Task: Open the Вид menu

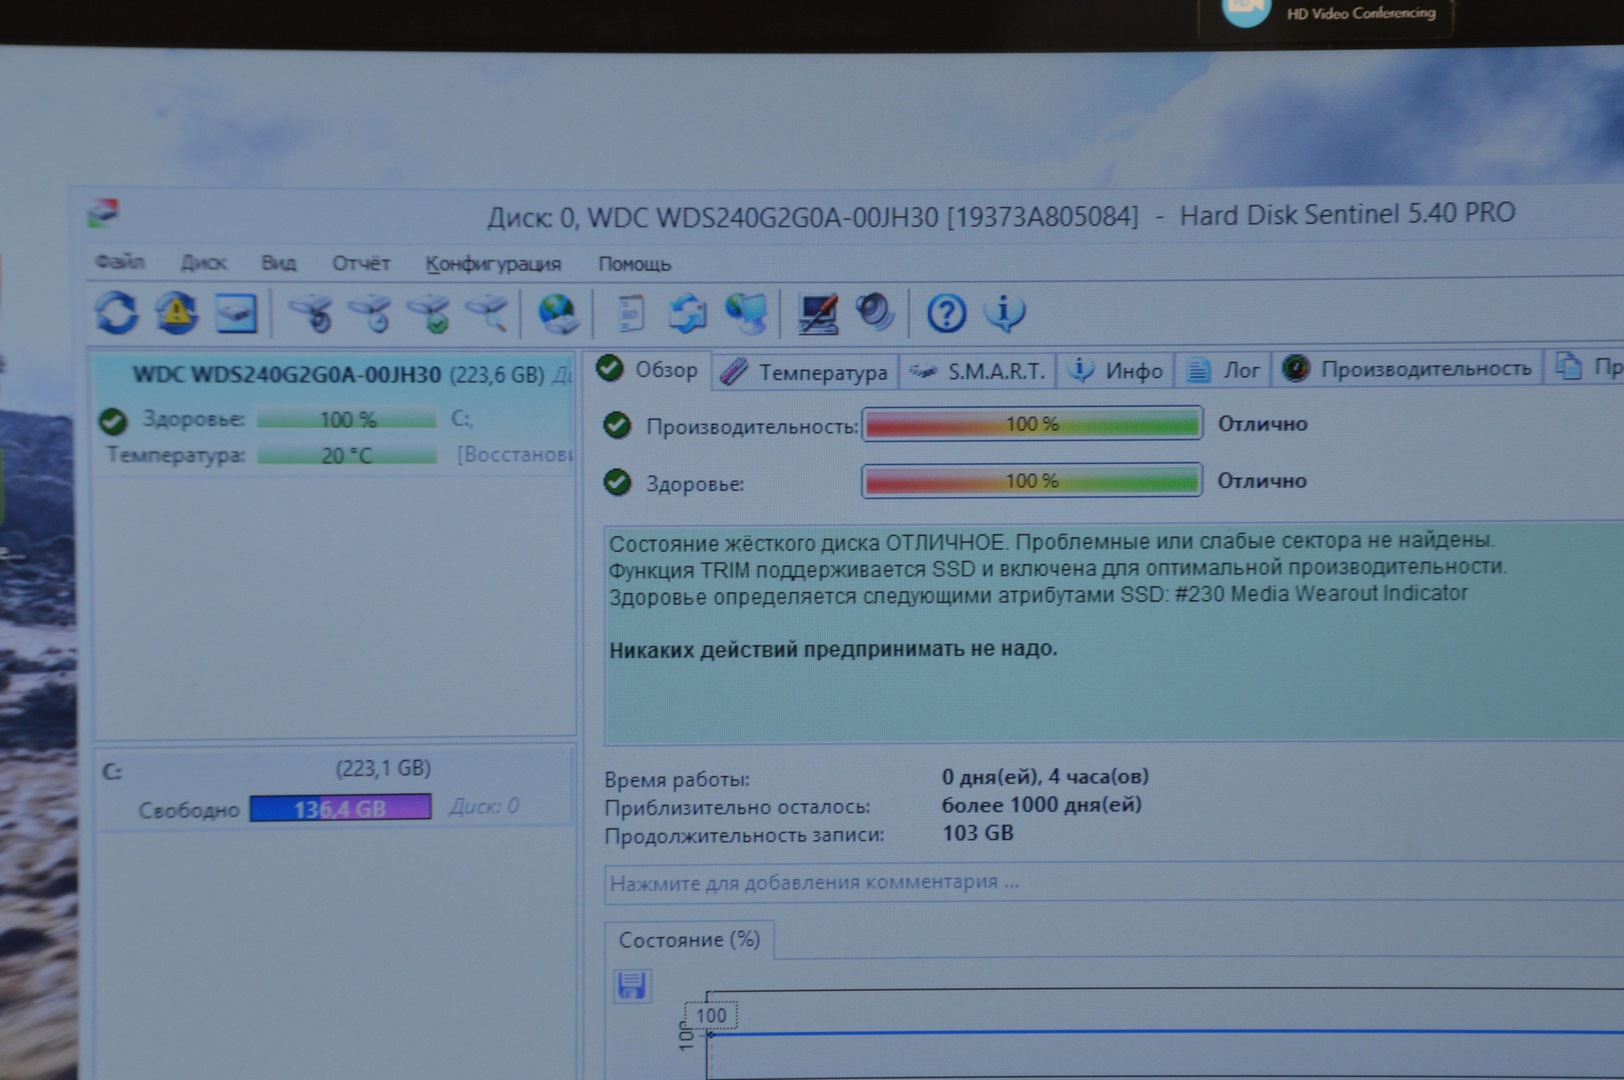Action: pyautogui.click(x=279, y=263)
